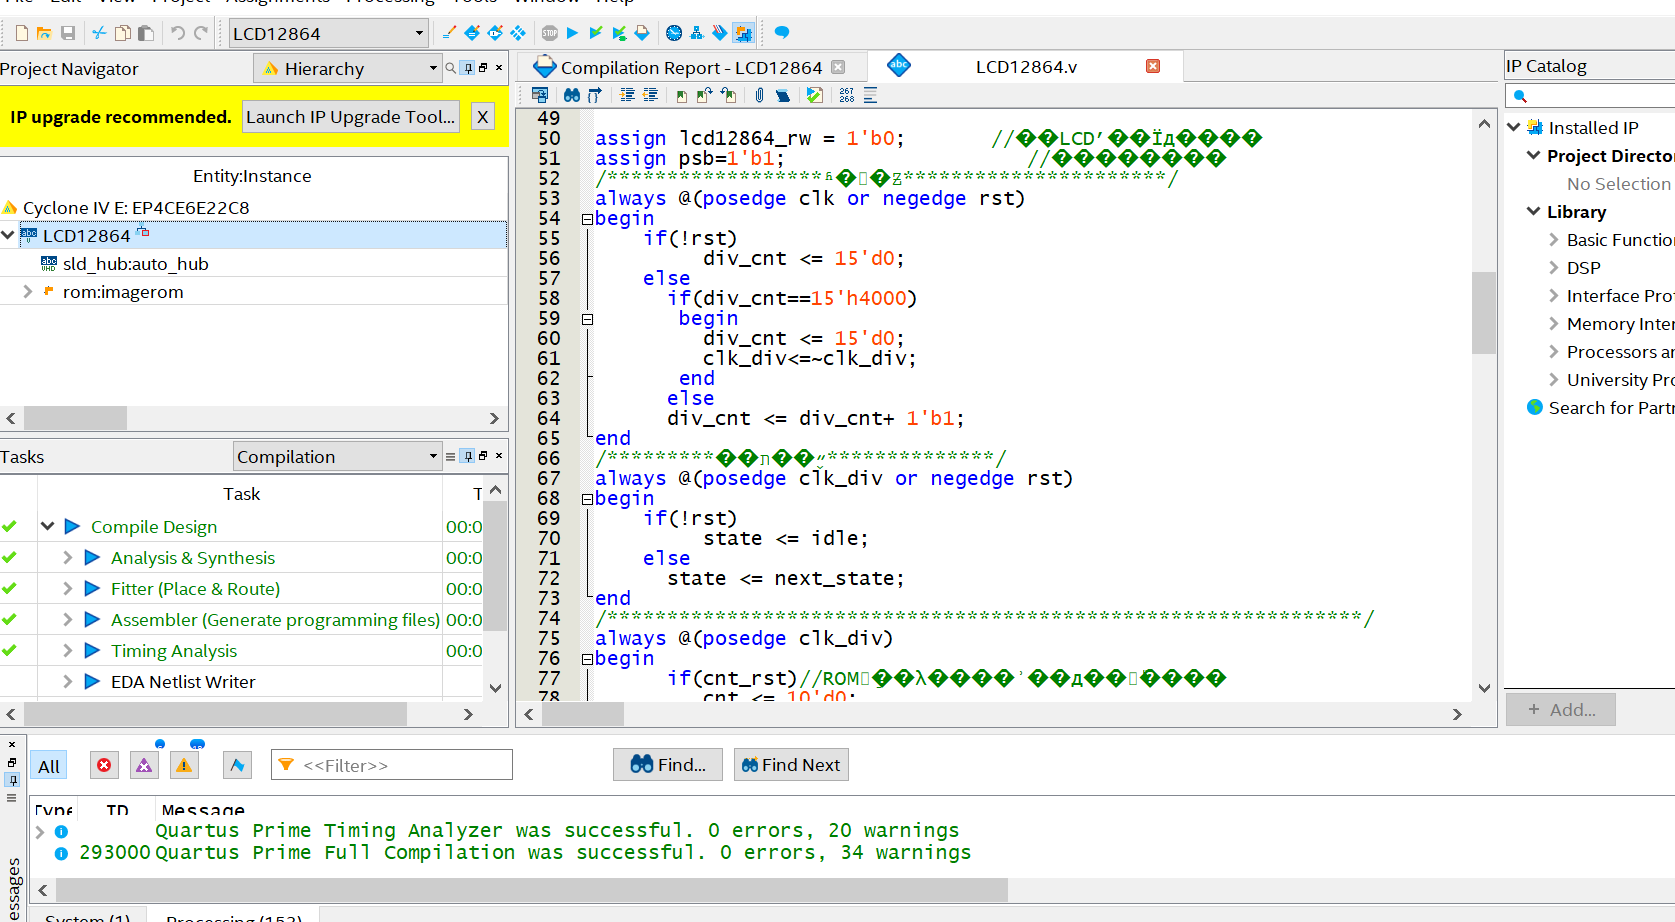1675x922 pixels.
Task: Expand Timing Analysis task
Action: click(67, 650)
